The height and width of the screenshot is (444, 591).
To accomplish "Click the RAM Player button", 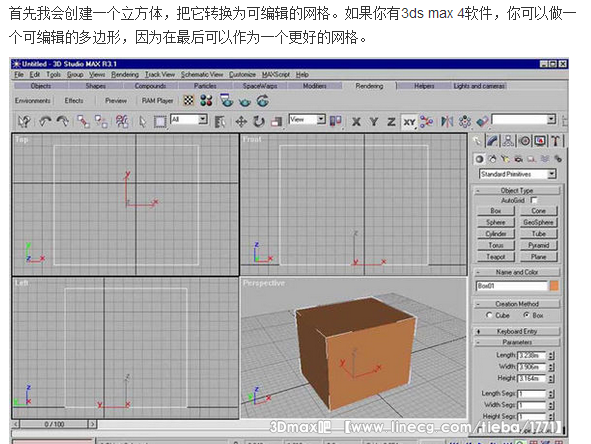I will click(x=157, y=101).
